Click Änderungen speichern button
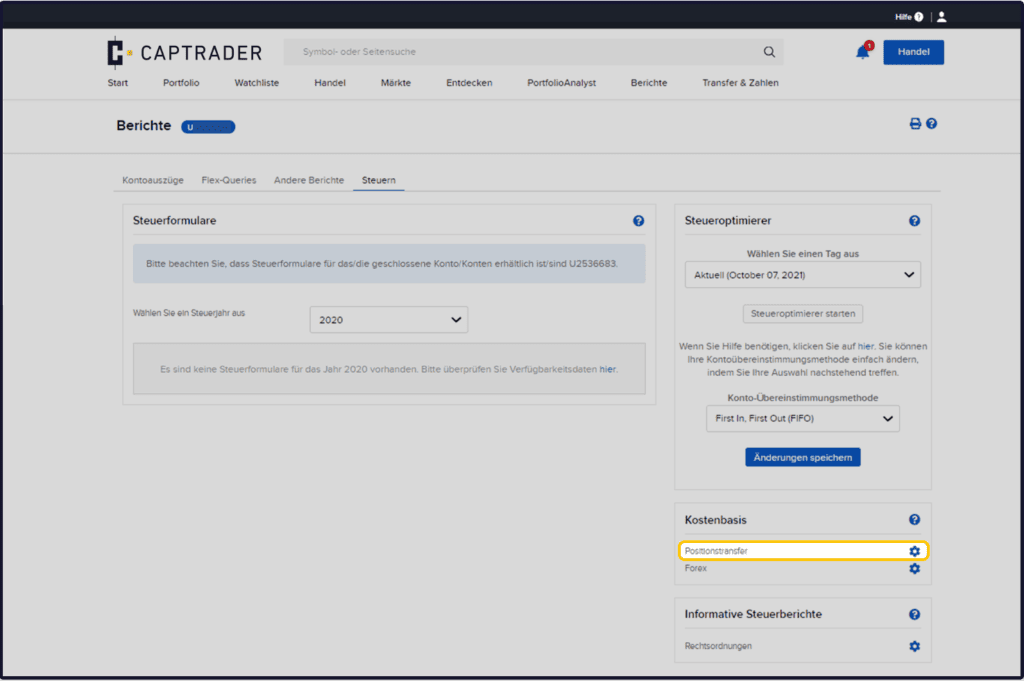1024x681 pixels. pos(803,457)
